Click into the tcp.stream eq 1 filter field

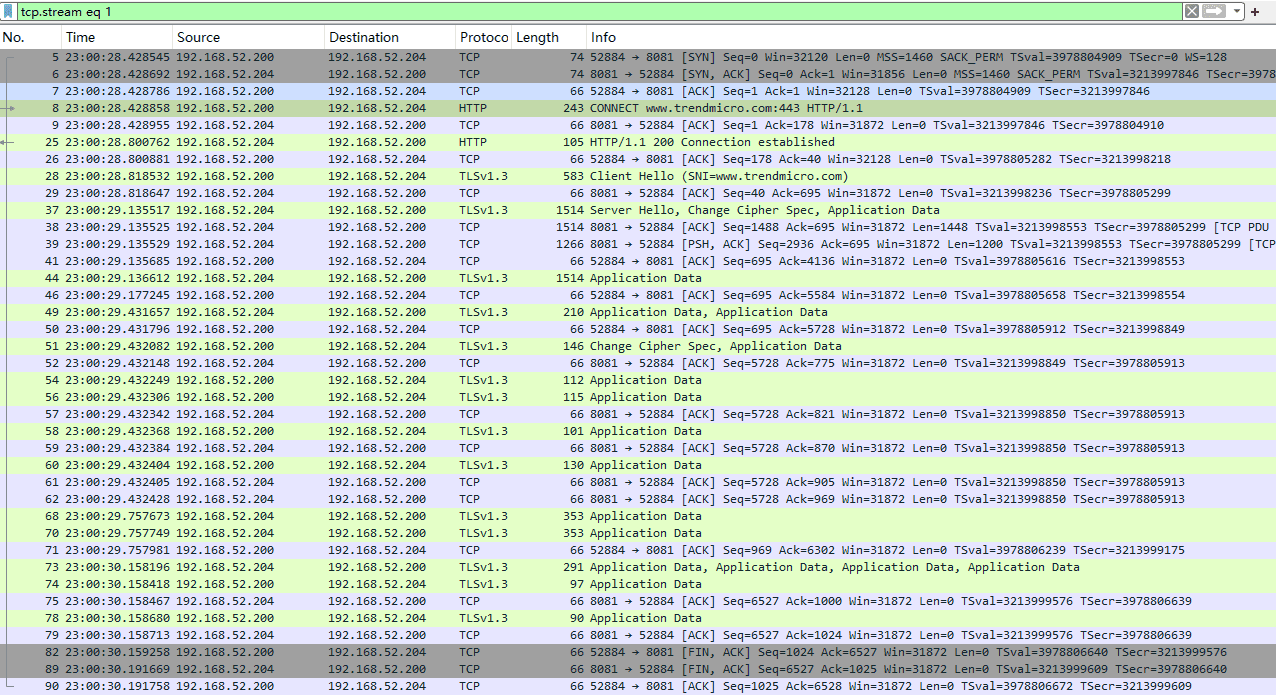pos(600,12)
